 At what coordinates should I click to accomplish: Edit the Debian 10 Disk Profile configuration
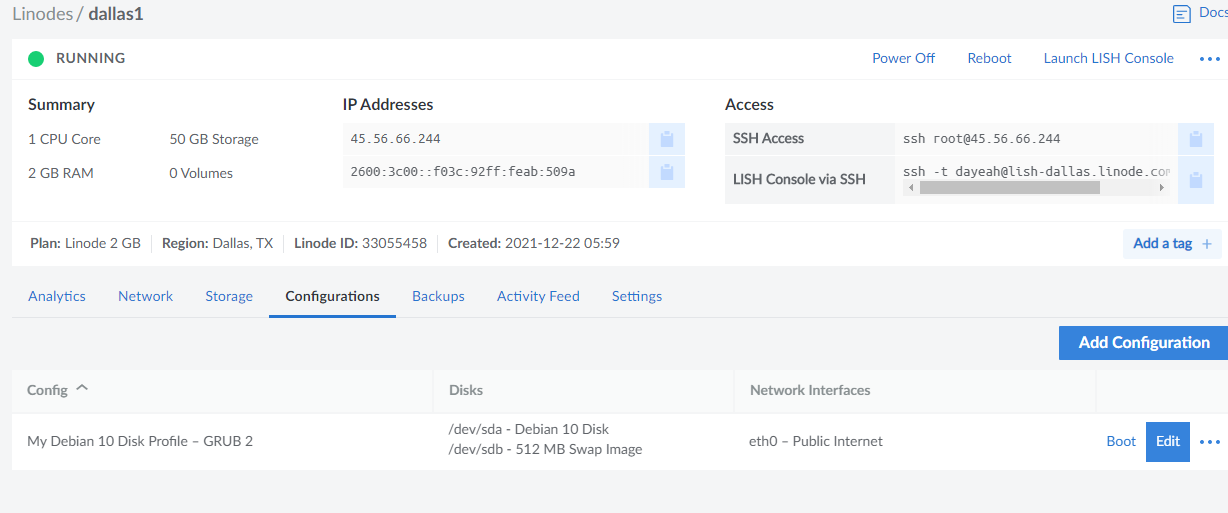(1167, 441)
